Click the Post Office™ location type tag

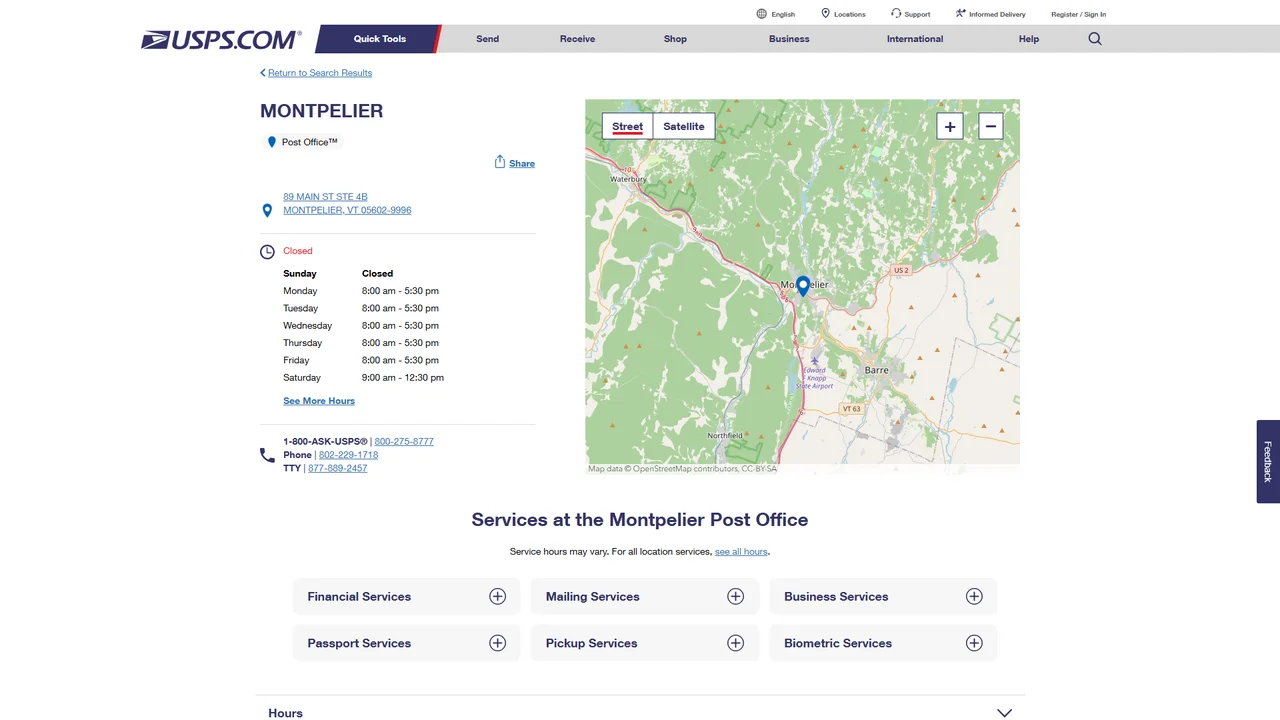(x=302, y=142)
